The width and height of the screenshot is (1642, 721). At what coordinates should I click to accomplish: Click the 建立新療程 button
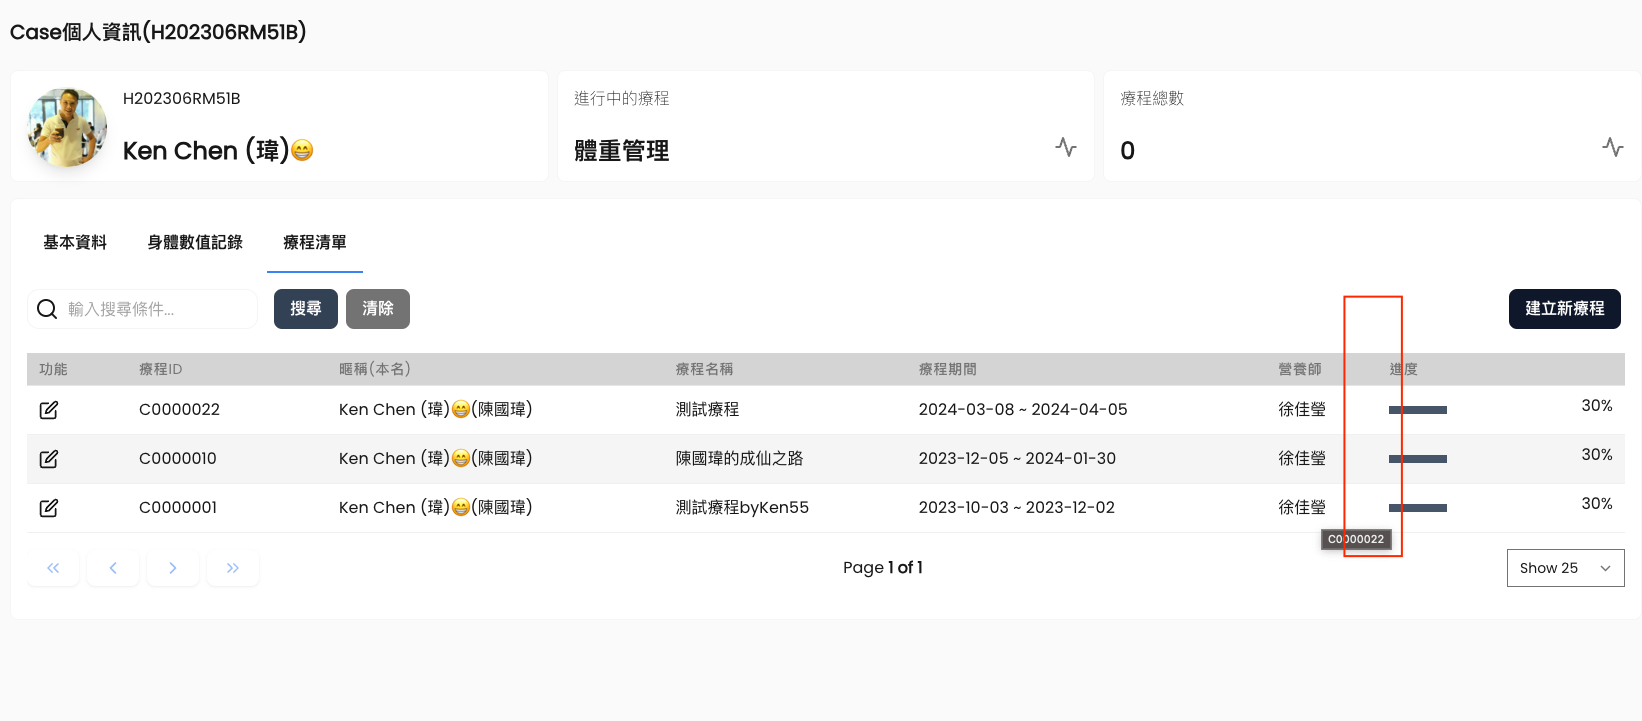click(1564, 309)
